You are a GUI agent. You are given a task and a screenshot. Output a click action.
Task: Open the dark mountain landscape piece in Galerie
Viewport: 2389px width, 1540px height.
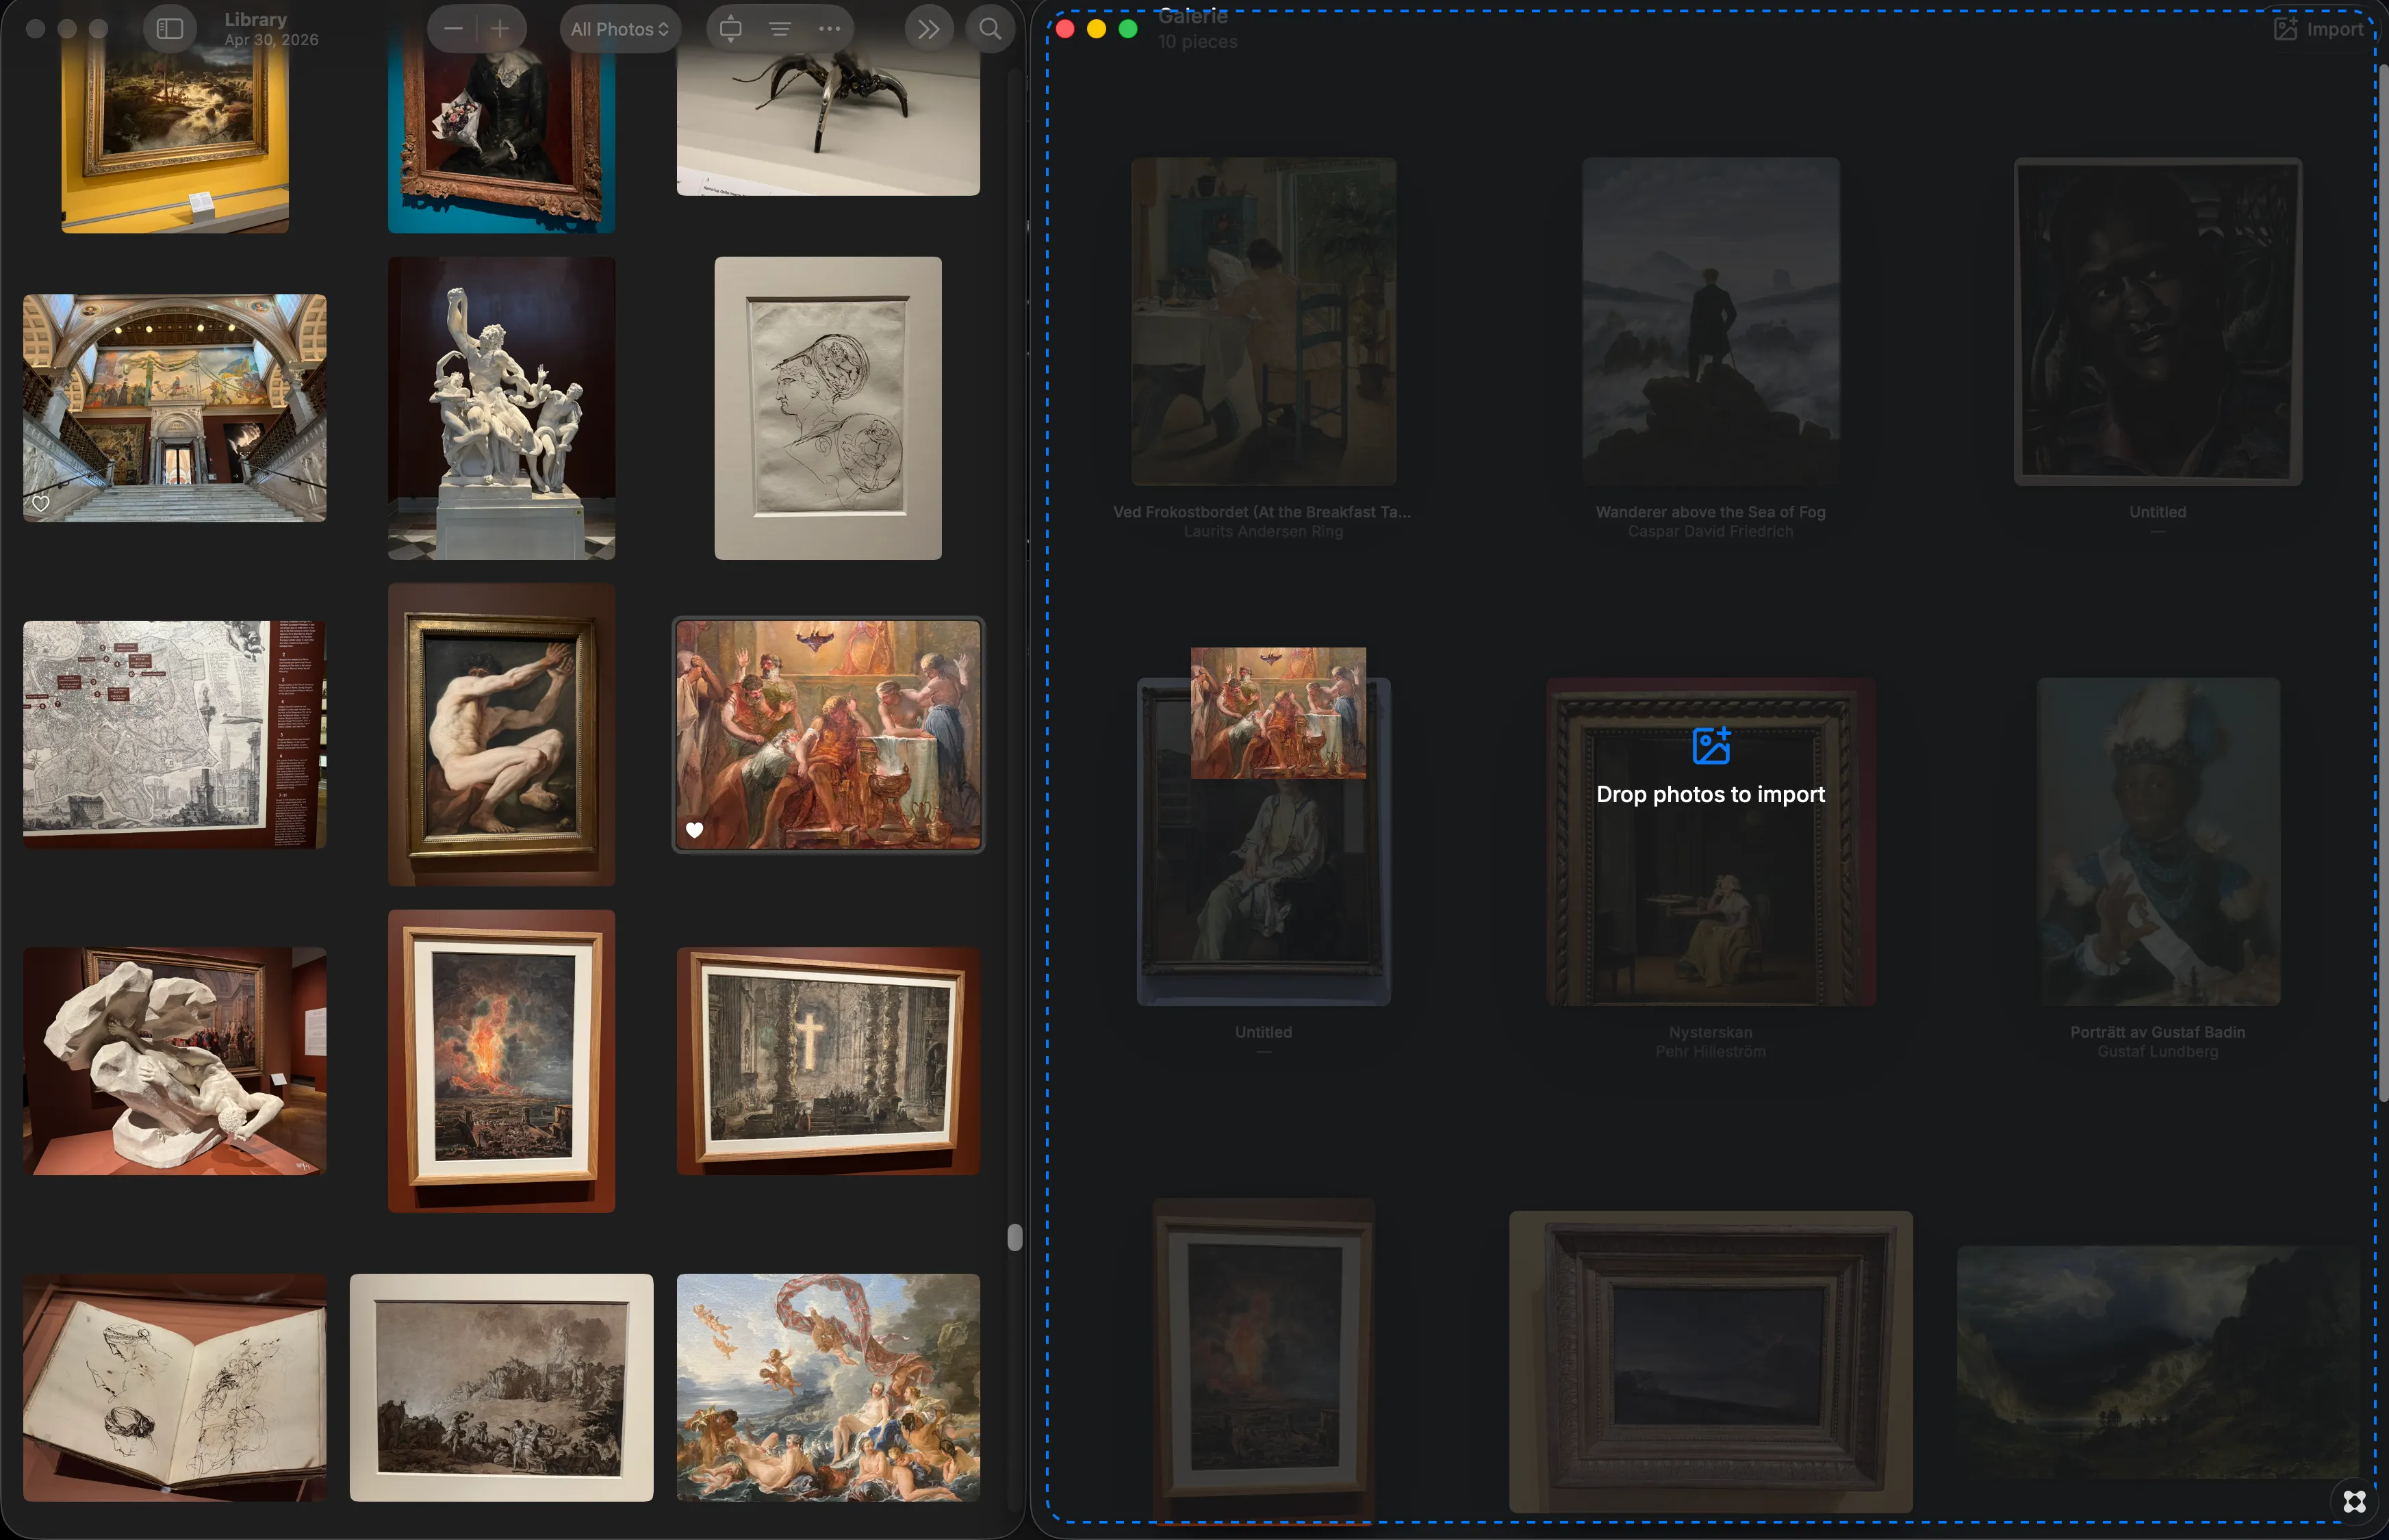(2158, 1362)
